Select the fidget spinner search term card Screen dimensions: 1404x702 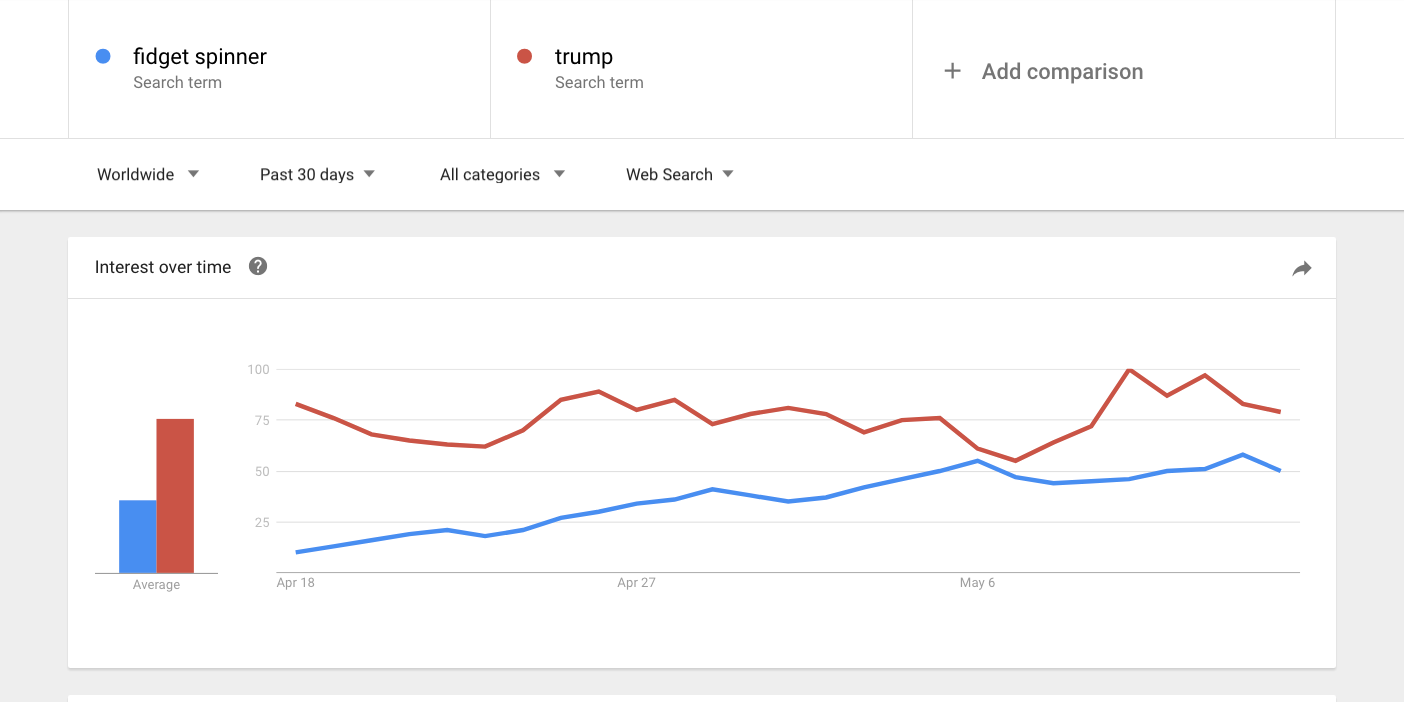click(x=278, y=68)
